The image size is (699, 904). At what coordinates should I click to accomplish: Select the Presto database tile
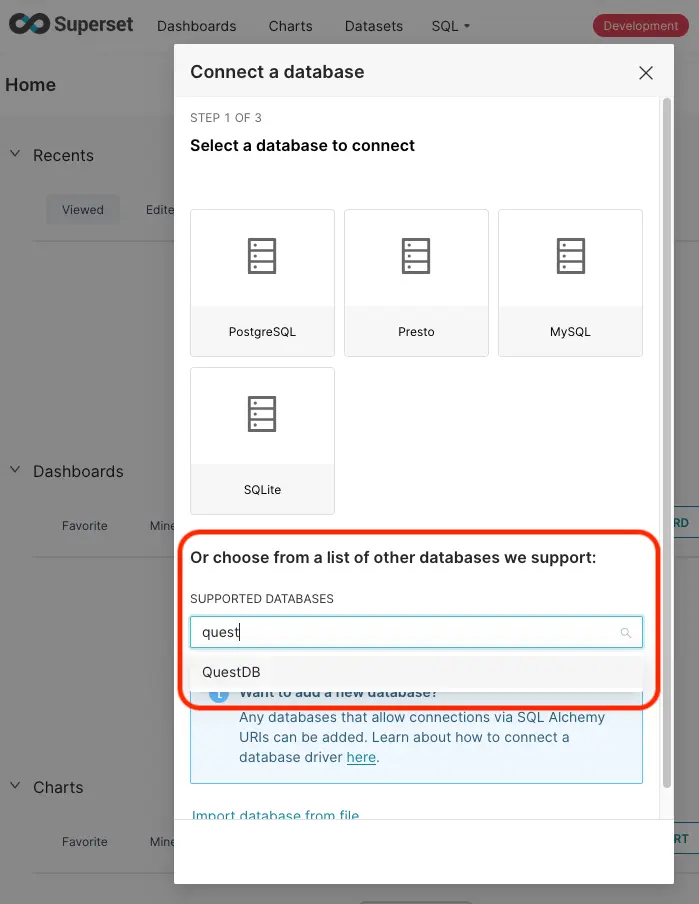(416, 283)
